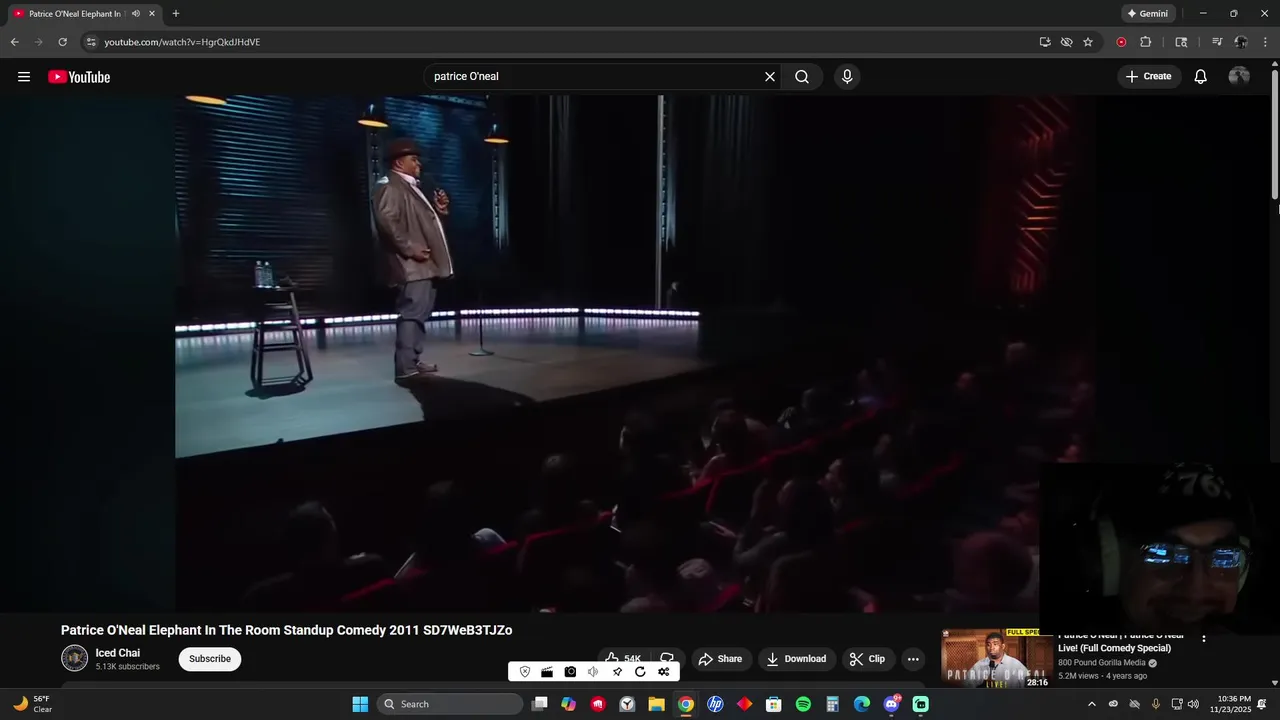Show hidden system tray icons
This screenshot has width=1280, height=720.
pyautogui.click(x=1092, y=704)
